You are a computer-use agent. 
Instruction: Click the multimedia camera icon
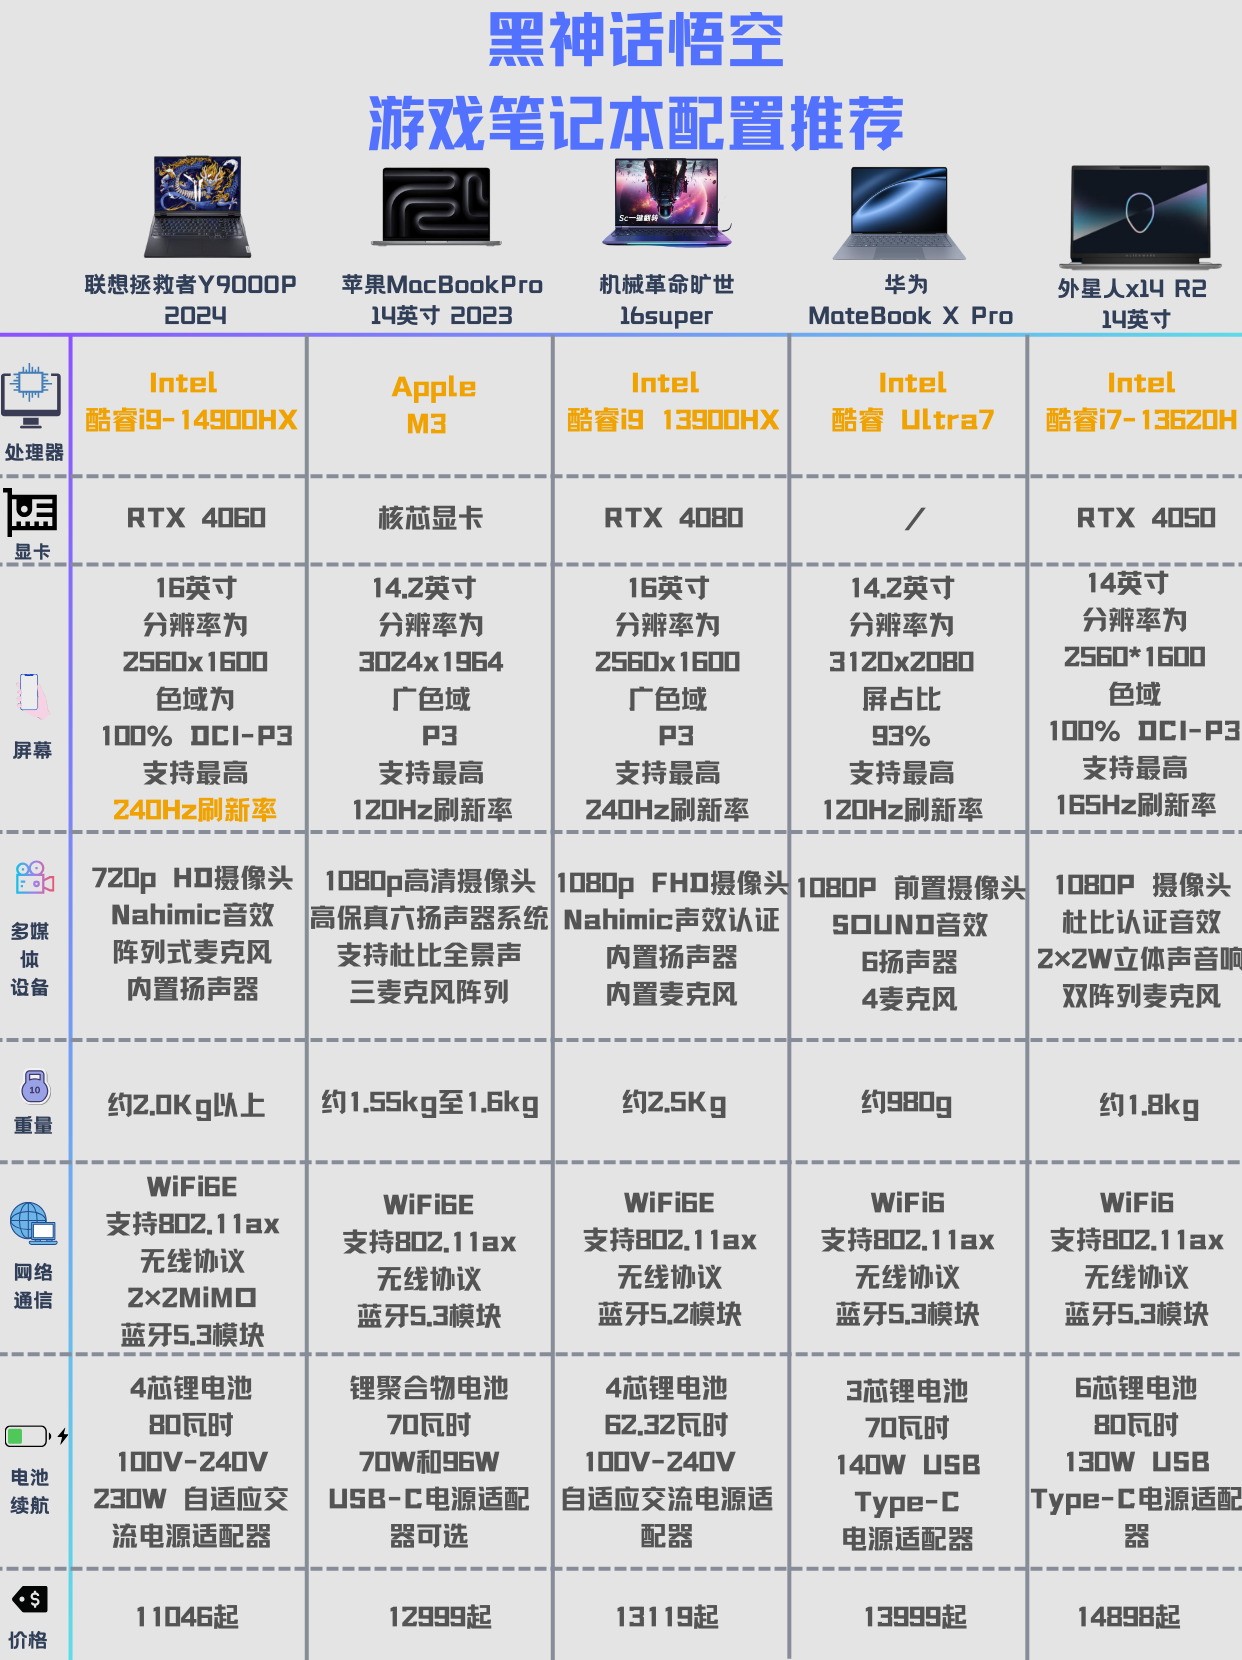tap(35, 877)
